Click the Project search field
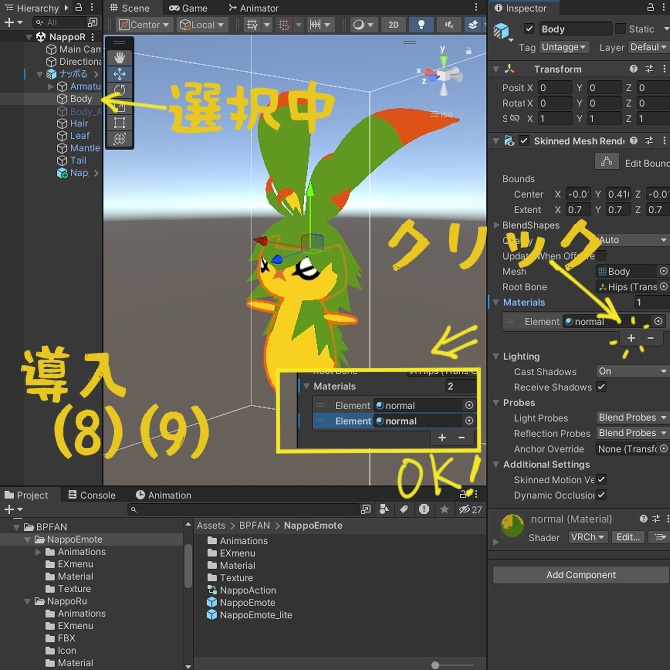 (x=245, y=509)
